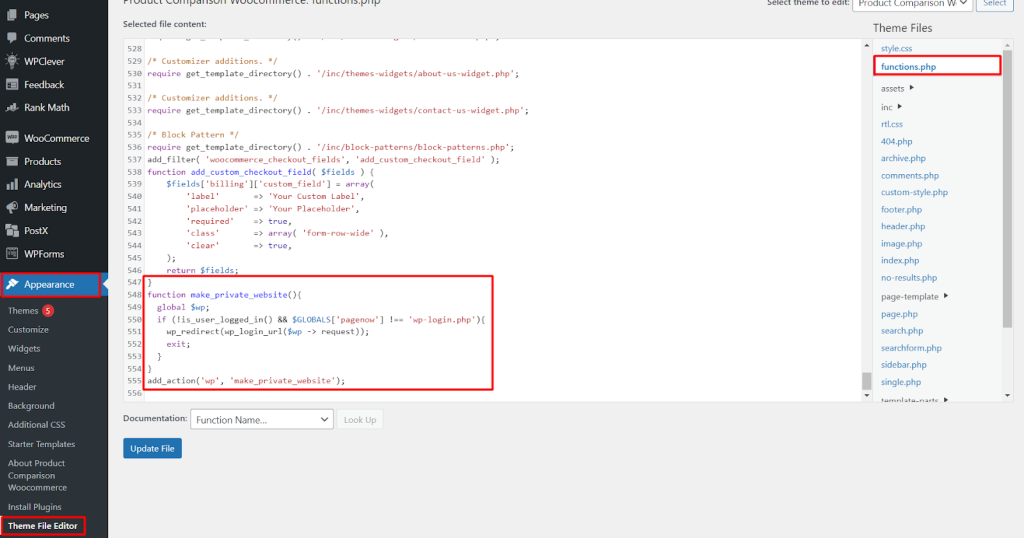
Task: Open custom-style.php theme file
Action: click(914, 192)
